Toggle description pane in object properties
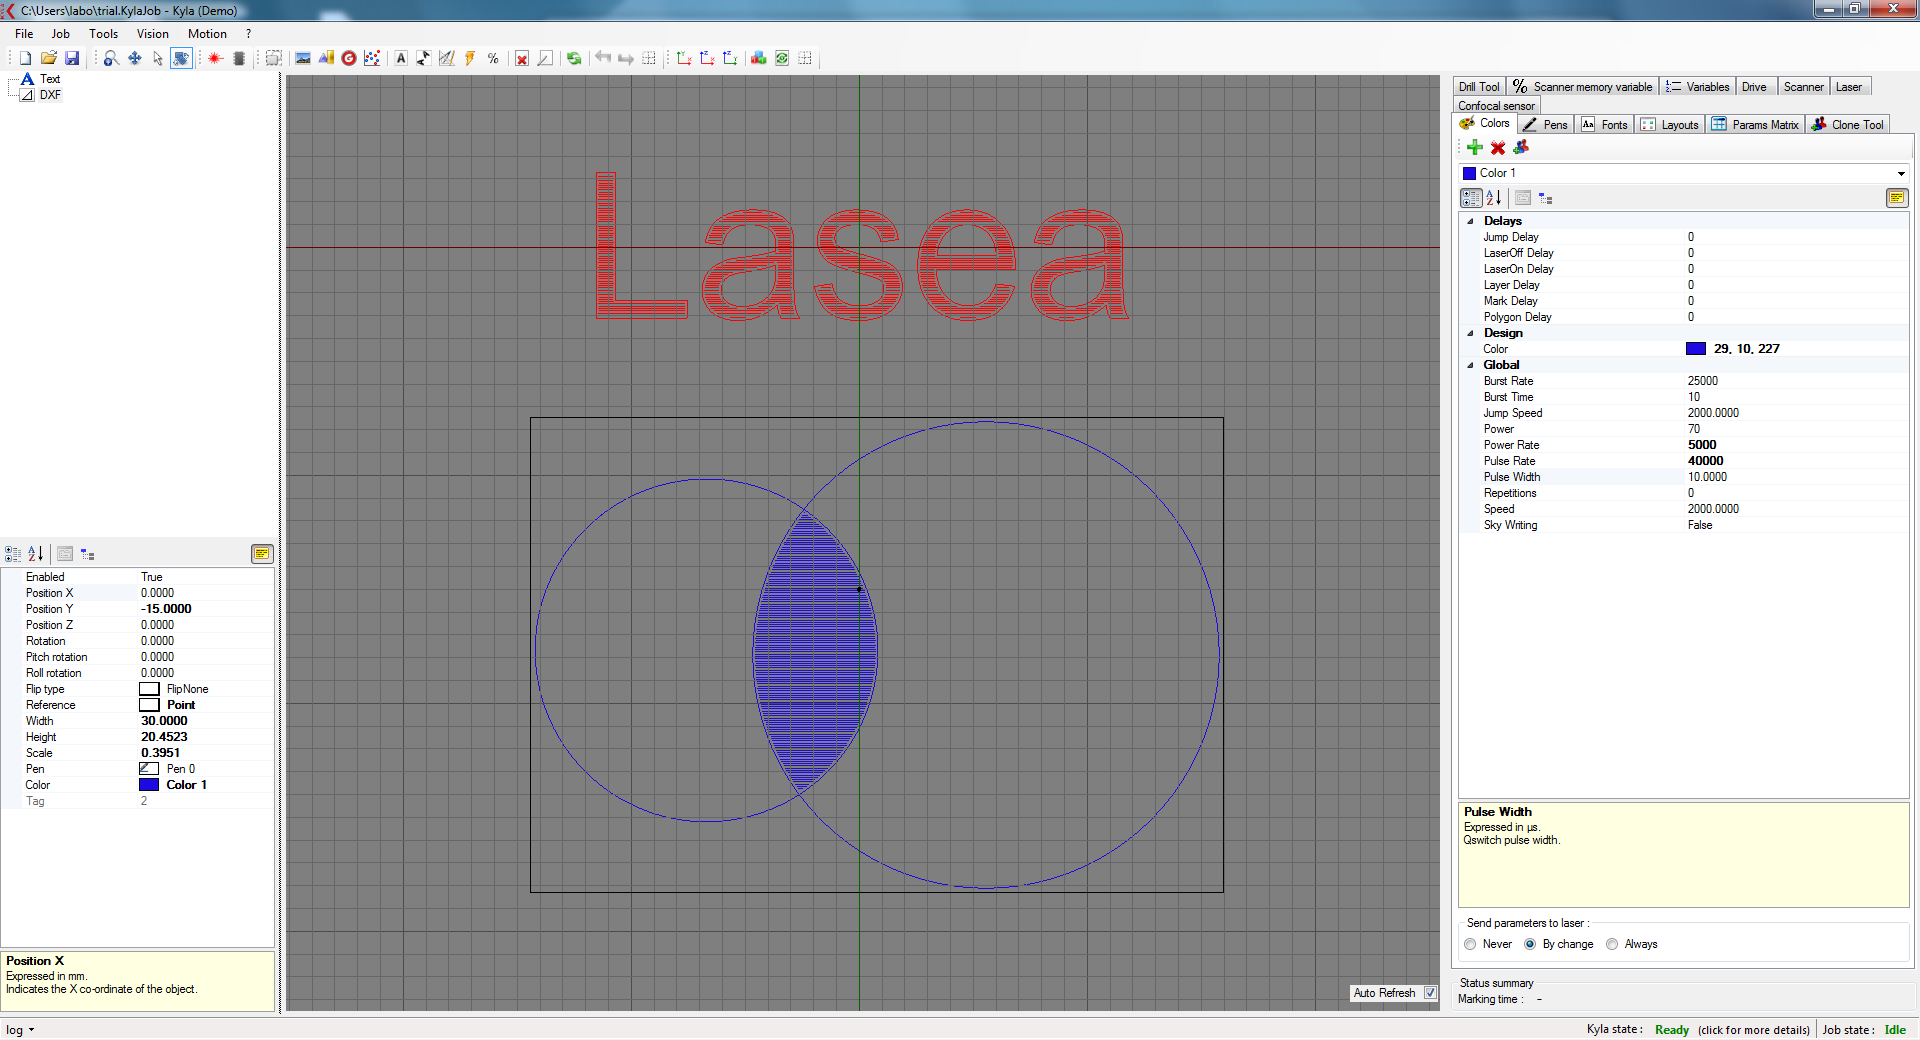Screen dimensions: 1920x1040 [x=262, y=553]
